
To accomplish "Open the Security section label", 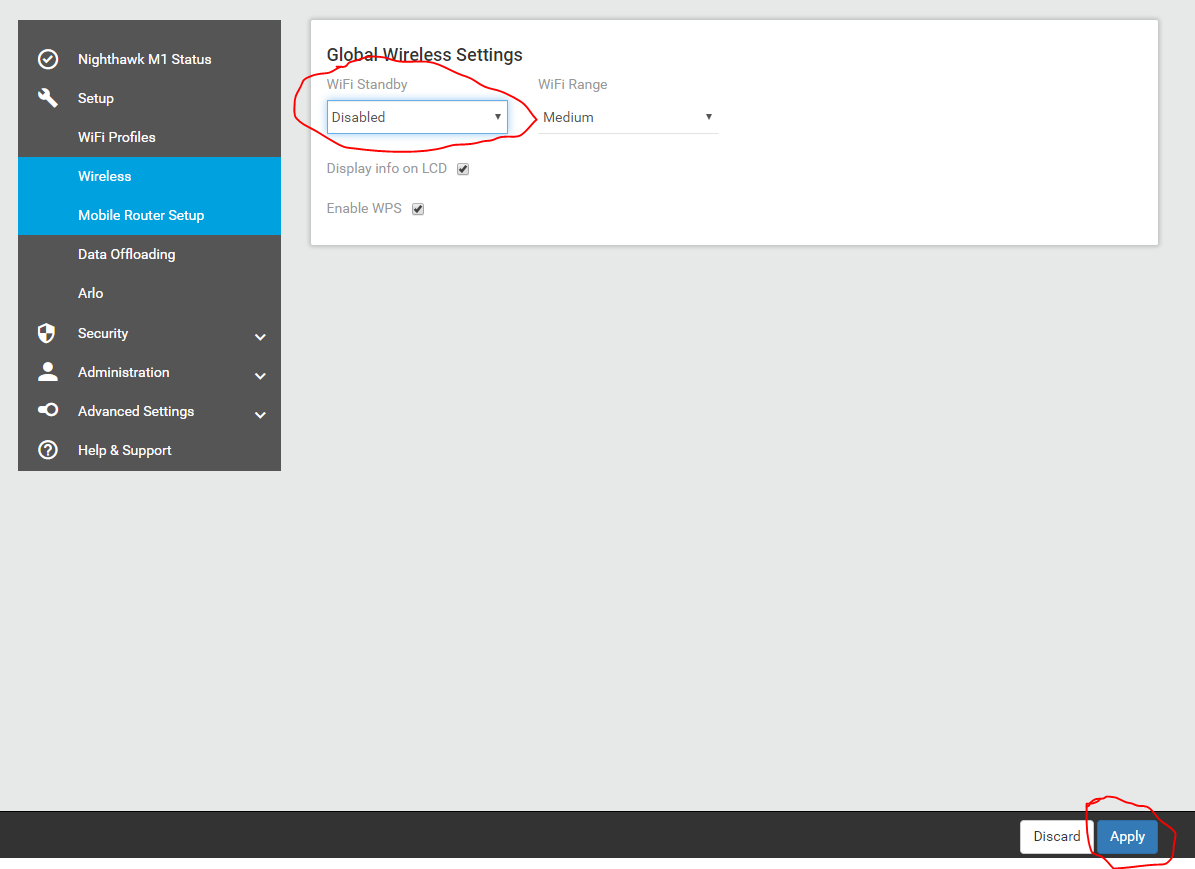I will coord(103,333).
